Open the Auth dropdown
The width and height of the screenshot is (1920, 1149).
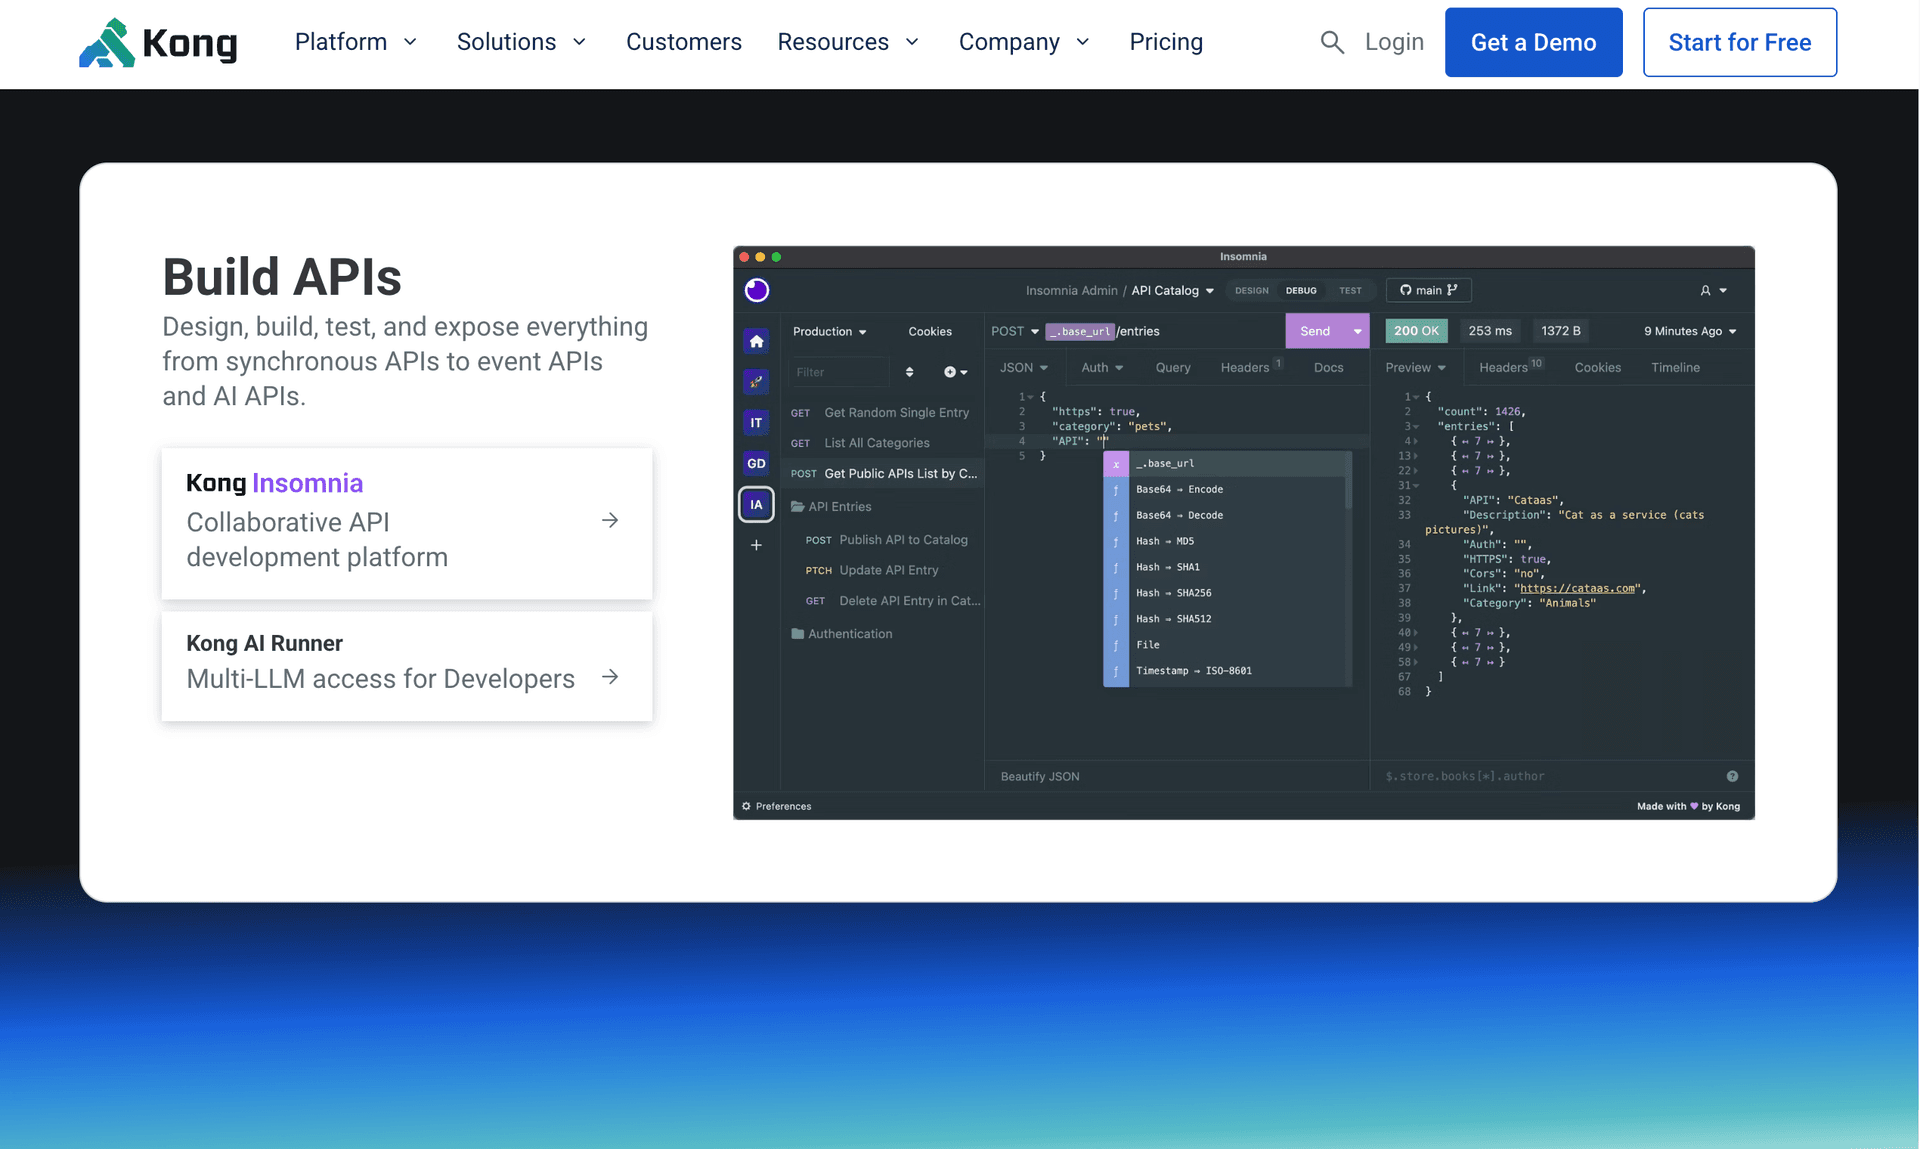coord(1102,368)
